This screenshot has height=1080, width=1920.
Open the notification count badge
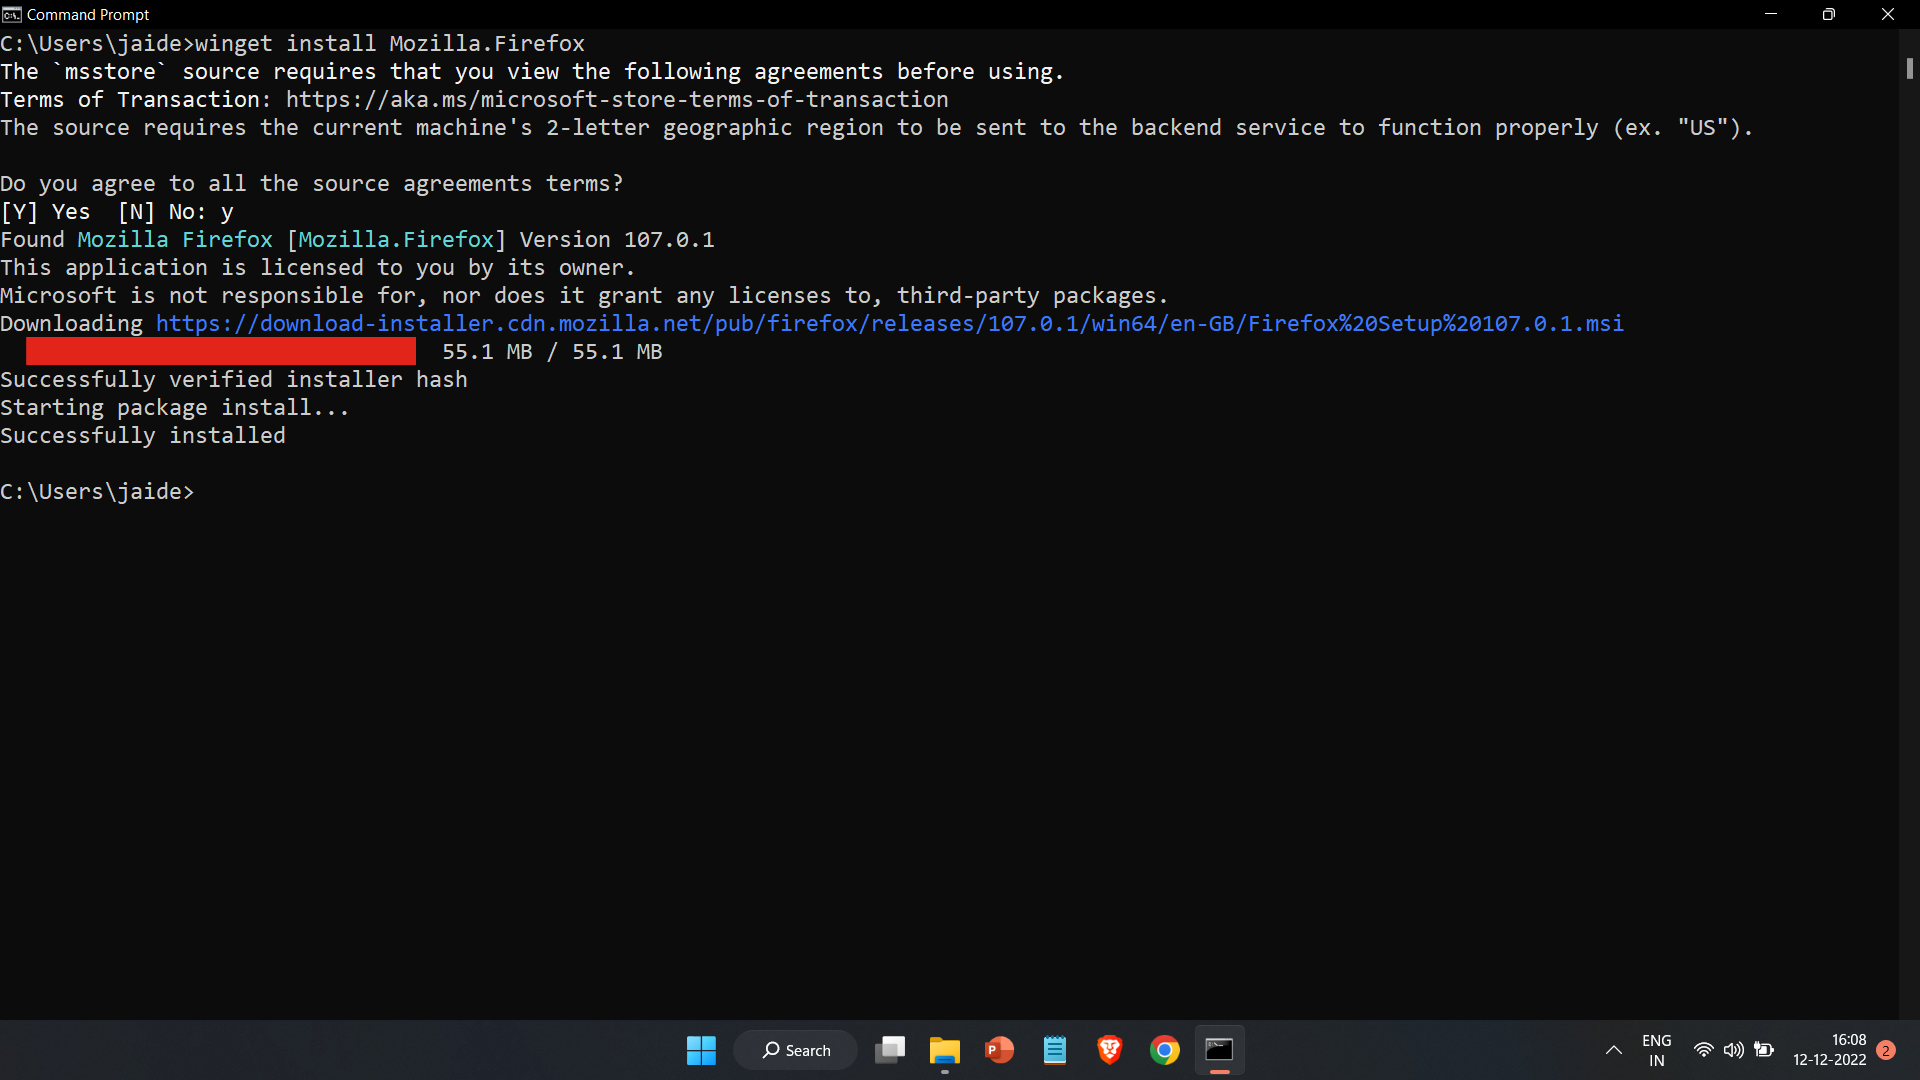coord(1886,1050)
